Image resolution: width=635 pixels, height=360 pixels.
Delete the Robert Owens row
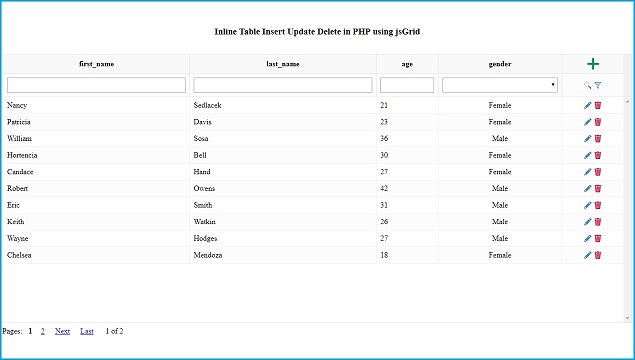point(598,188)
